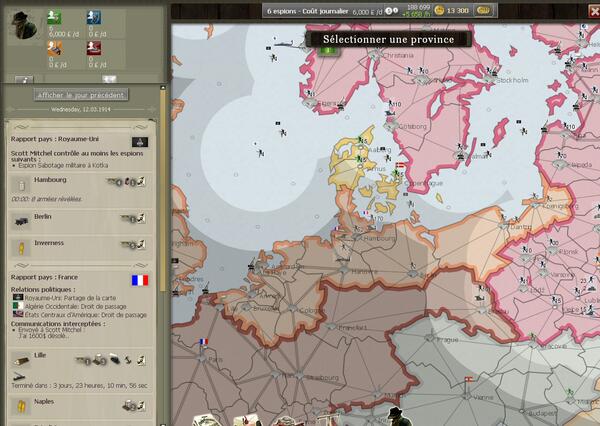Open the Berlin province entry
The image size is (600, 426).
(x=80, y=220)
